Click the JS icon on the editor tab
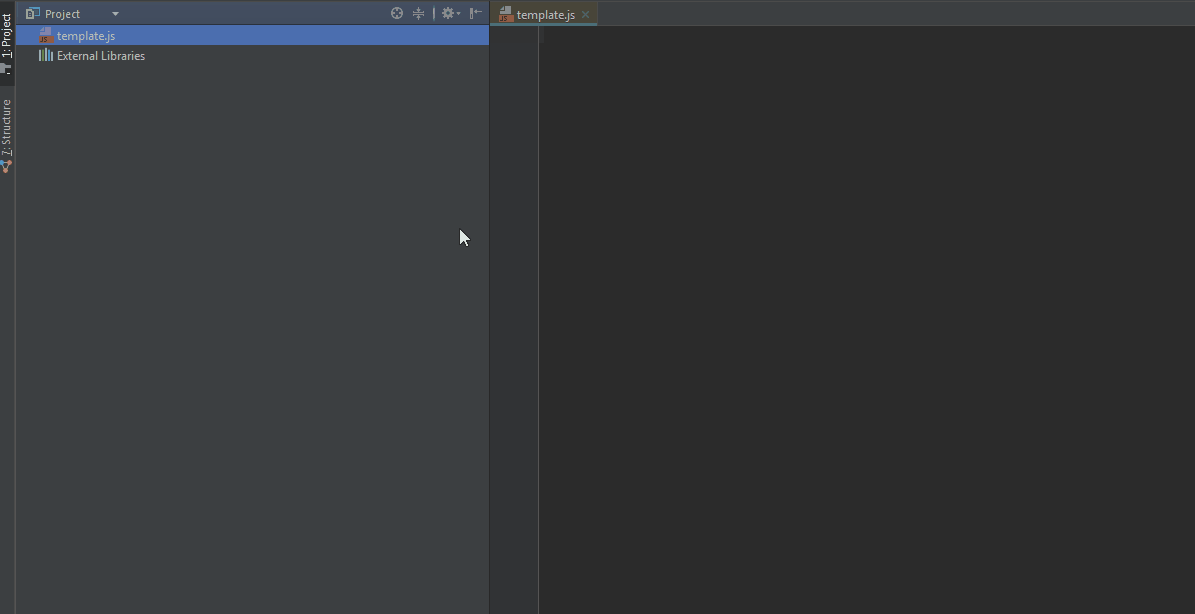This screenshot has width=1195, height=614. tap(506, 14)
